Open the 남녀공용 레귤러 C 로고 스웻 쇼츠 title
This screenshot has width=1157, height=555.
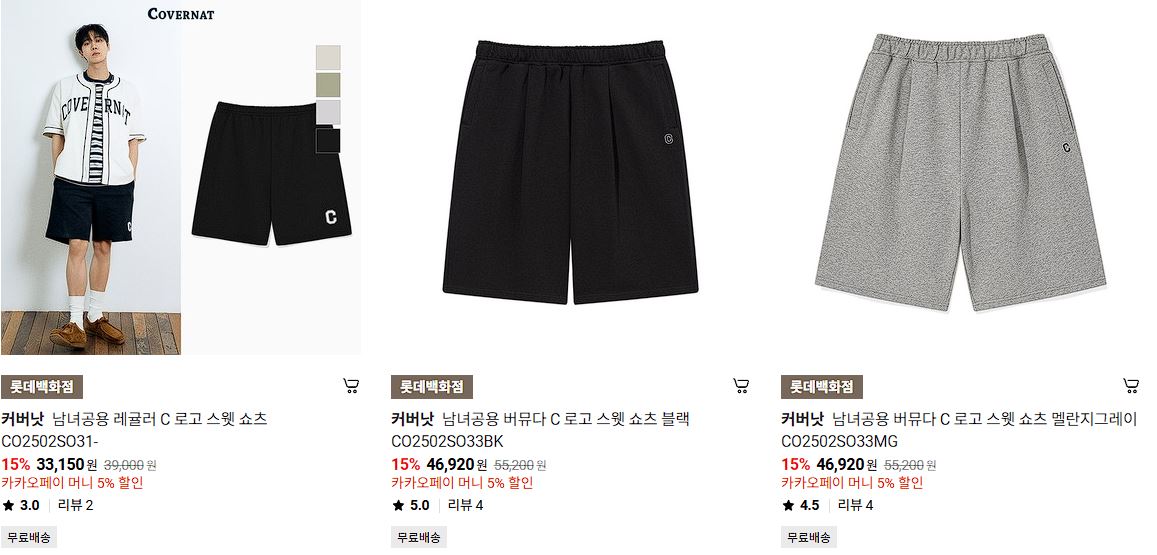160,419
